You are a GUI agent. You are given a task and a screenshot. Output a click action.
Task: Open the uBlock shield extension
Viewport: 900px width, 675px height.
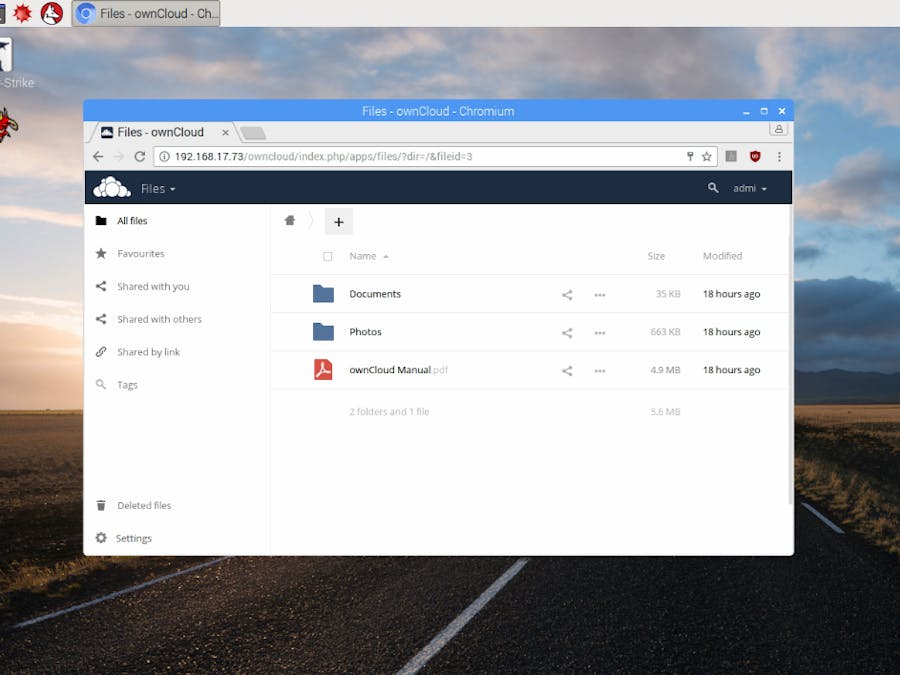tap(755, 156)
